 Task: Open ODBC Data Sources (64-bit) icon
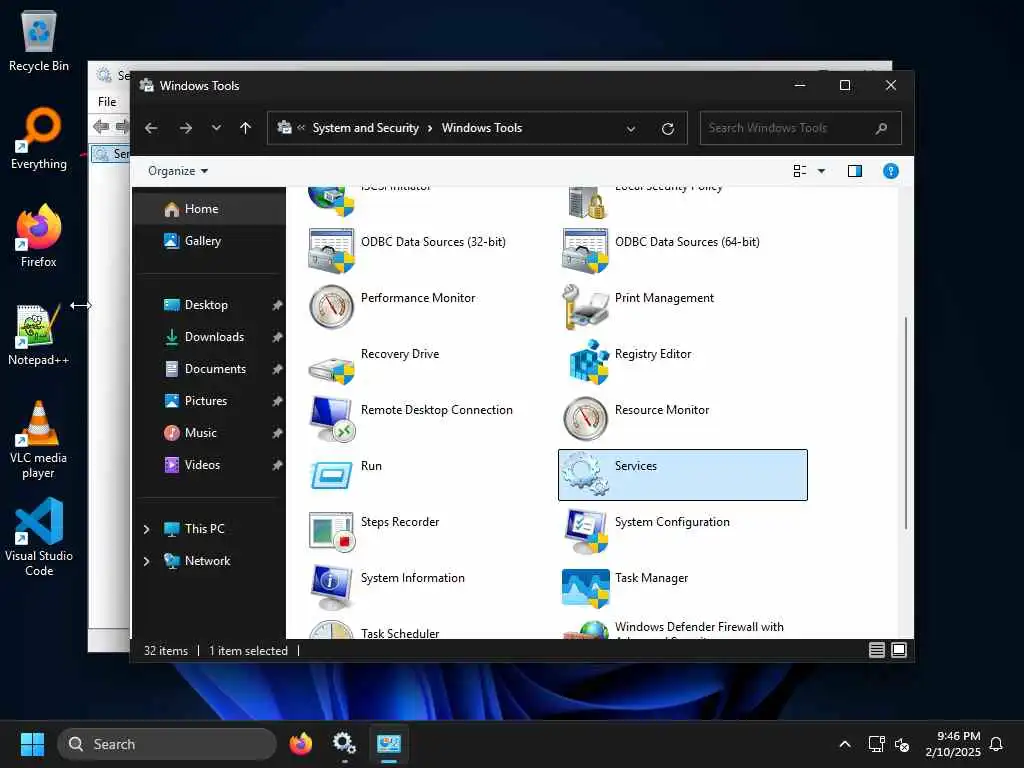(x=585, y=251)
